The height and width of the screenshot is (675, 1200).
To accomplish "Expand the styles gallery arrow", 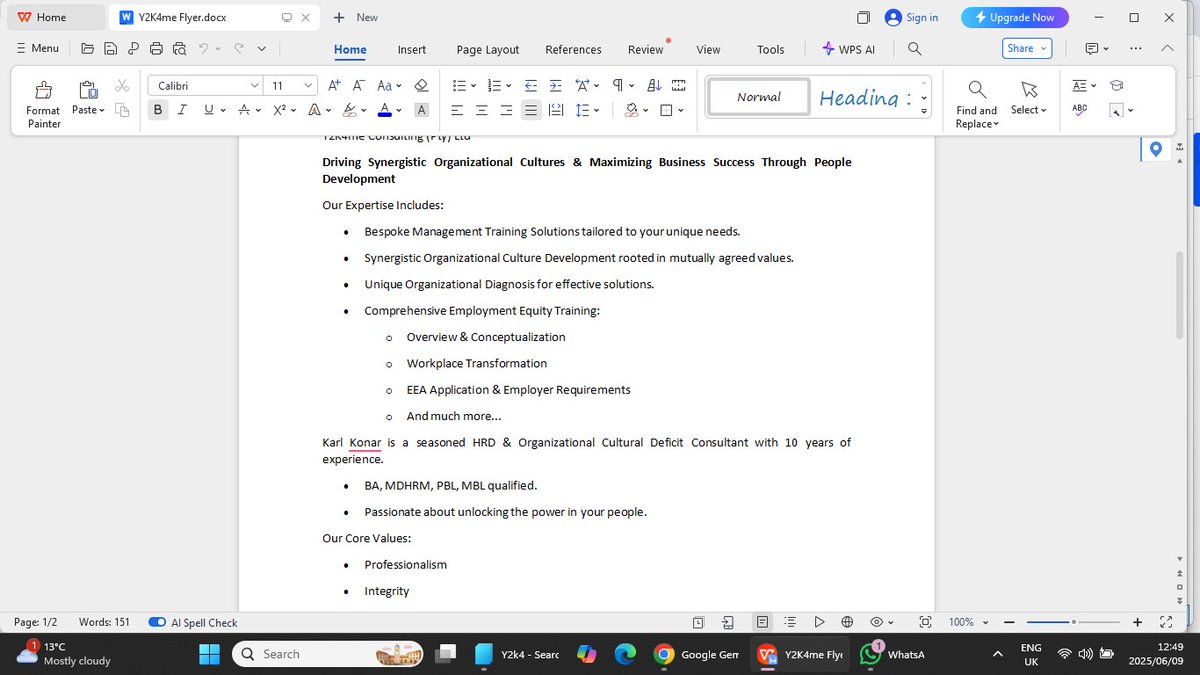I will click(x=924, y=110).
